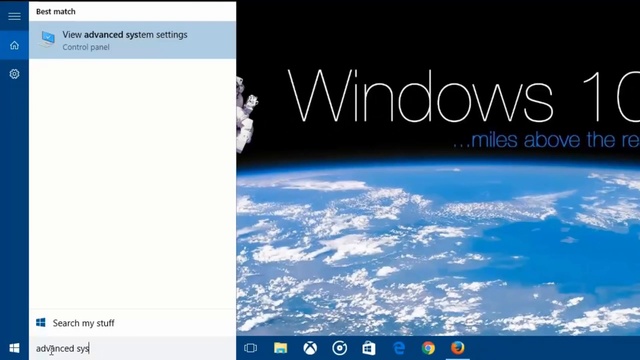Open search settings gear icon
Screen dimensions: 640x360
[14, 74]
